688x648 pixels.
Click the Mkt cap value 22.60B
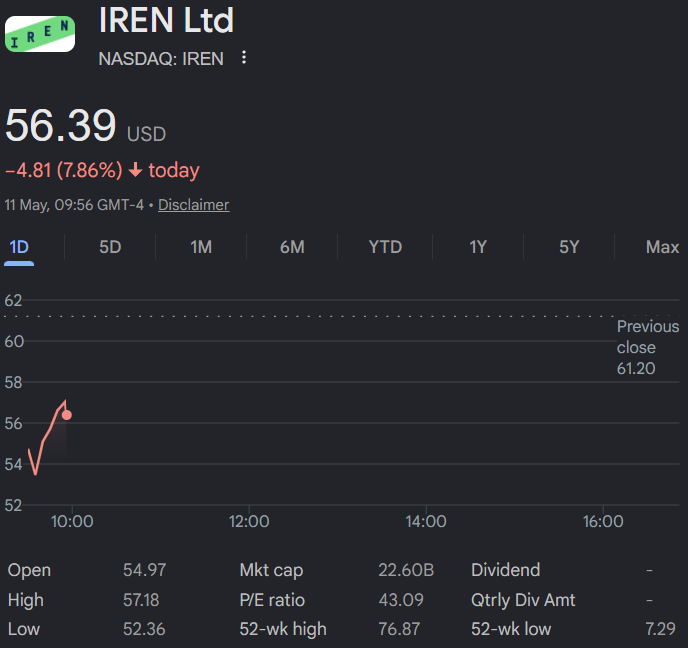[x=406, y=570]
